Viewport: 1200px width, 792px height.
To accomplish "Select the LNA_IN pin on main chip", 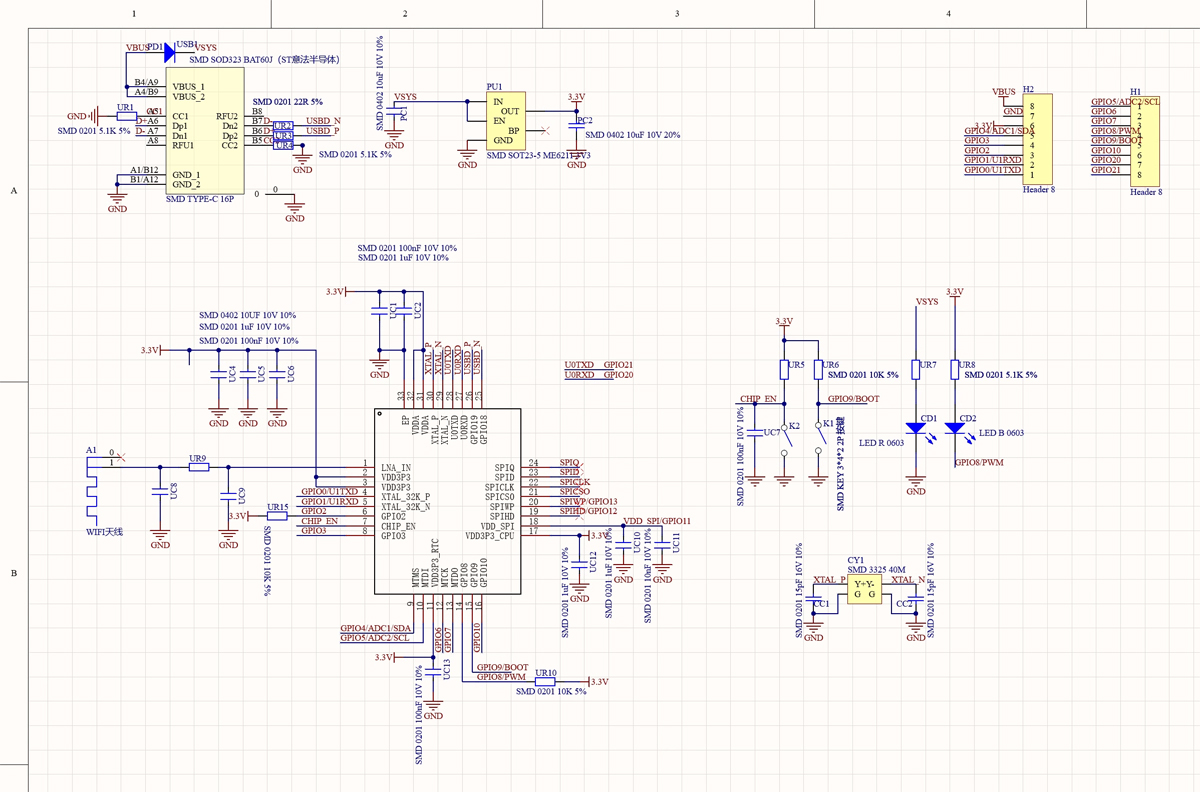I will [x=397, y=468].
